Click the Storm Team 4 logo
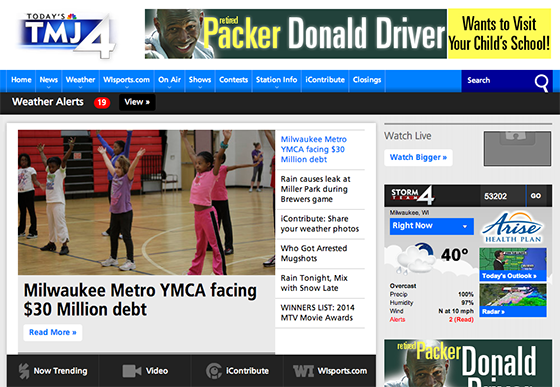Screen dimensions: 560x387 click(x=412, y=195)
